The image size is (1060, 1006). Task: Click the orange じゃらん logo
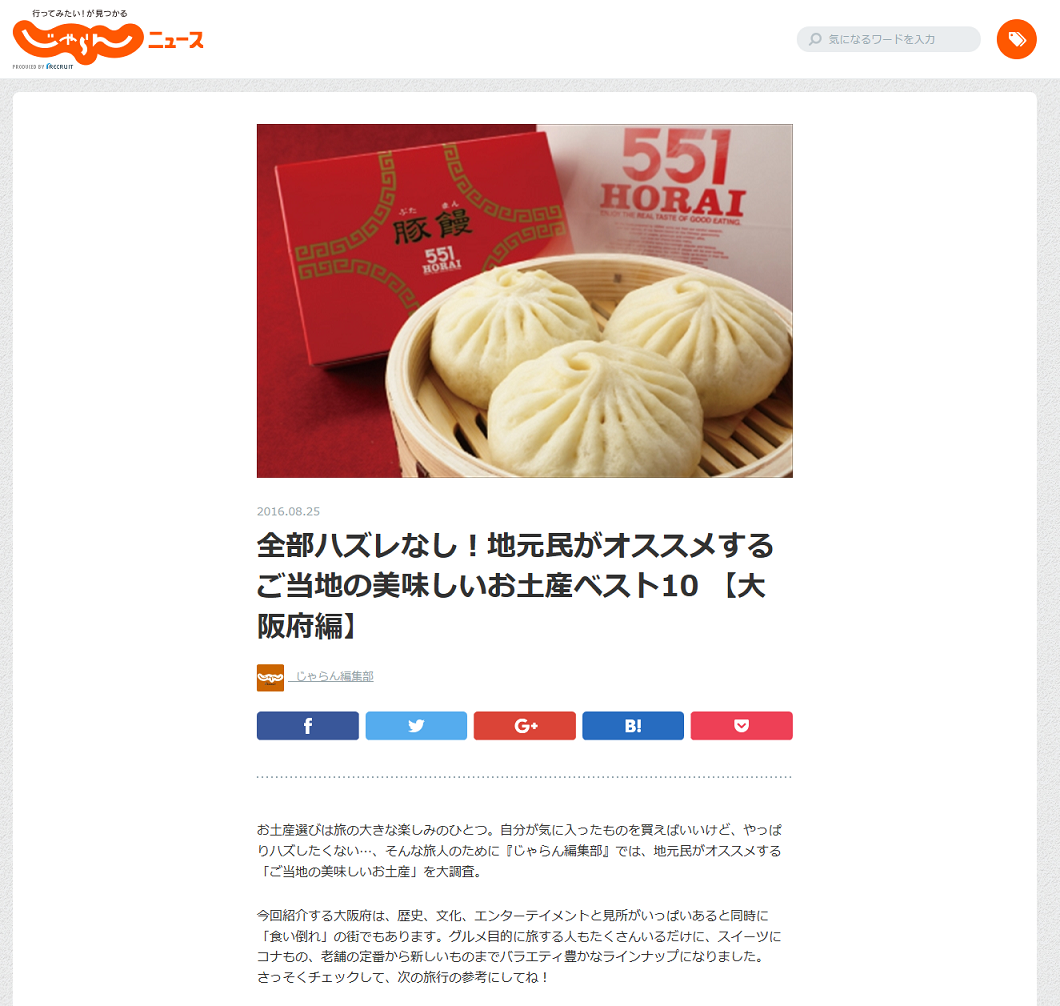pos(78,42)
